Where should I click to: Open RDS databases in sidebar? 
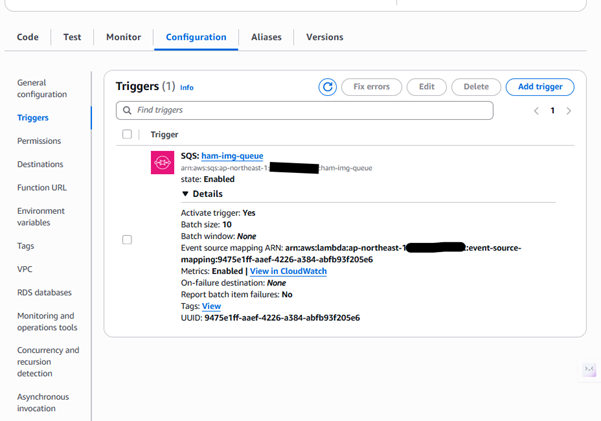coord(44,293)
